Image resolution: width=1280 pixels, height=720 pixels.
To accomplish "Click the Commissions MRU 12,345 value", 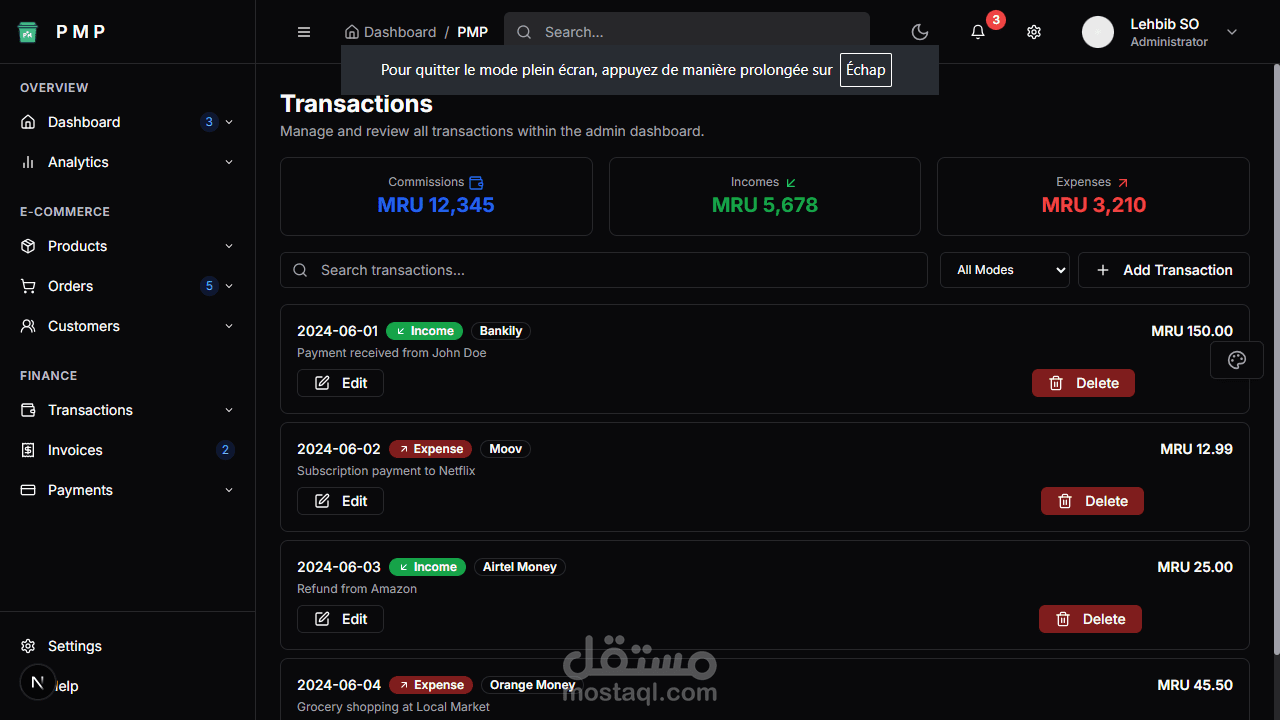I will point(436,205).
